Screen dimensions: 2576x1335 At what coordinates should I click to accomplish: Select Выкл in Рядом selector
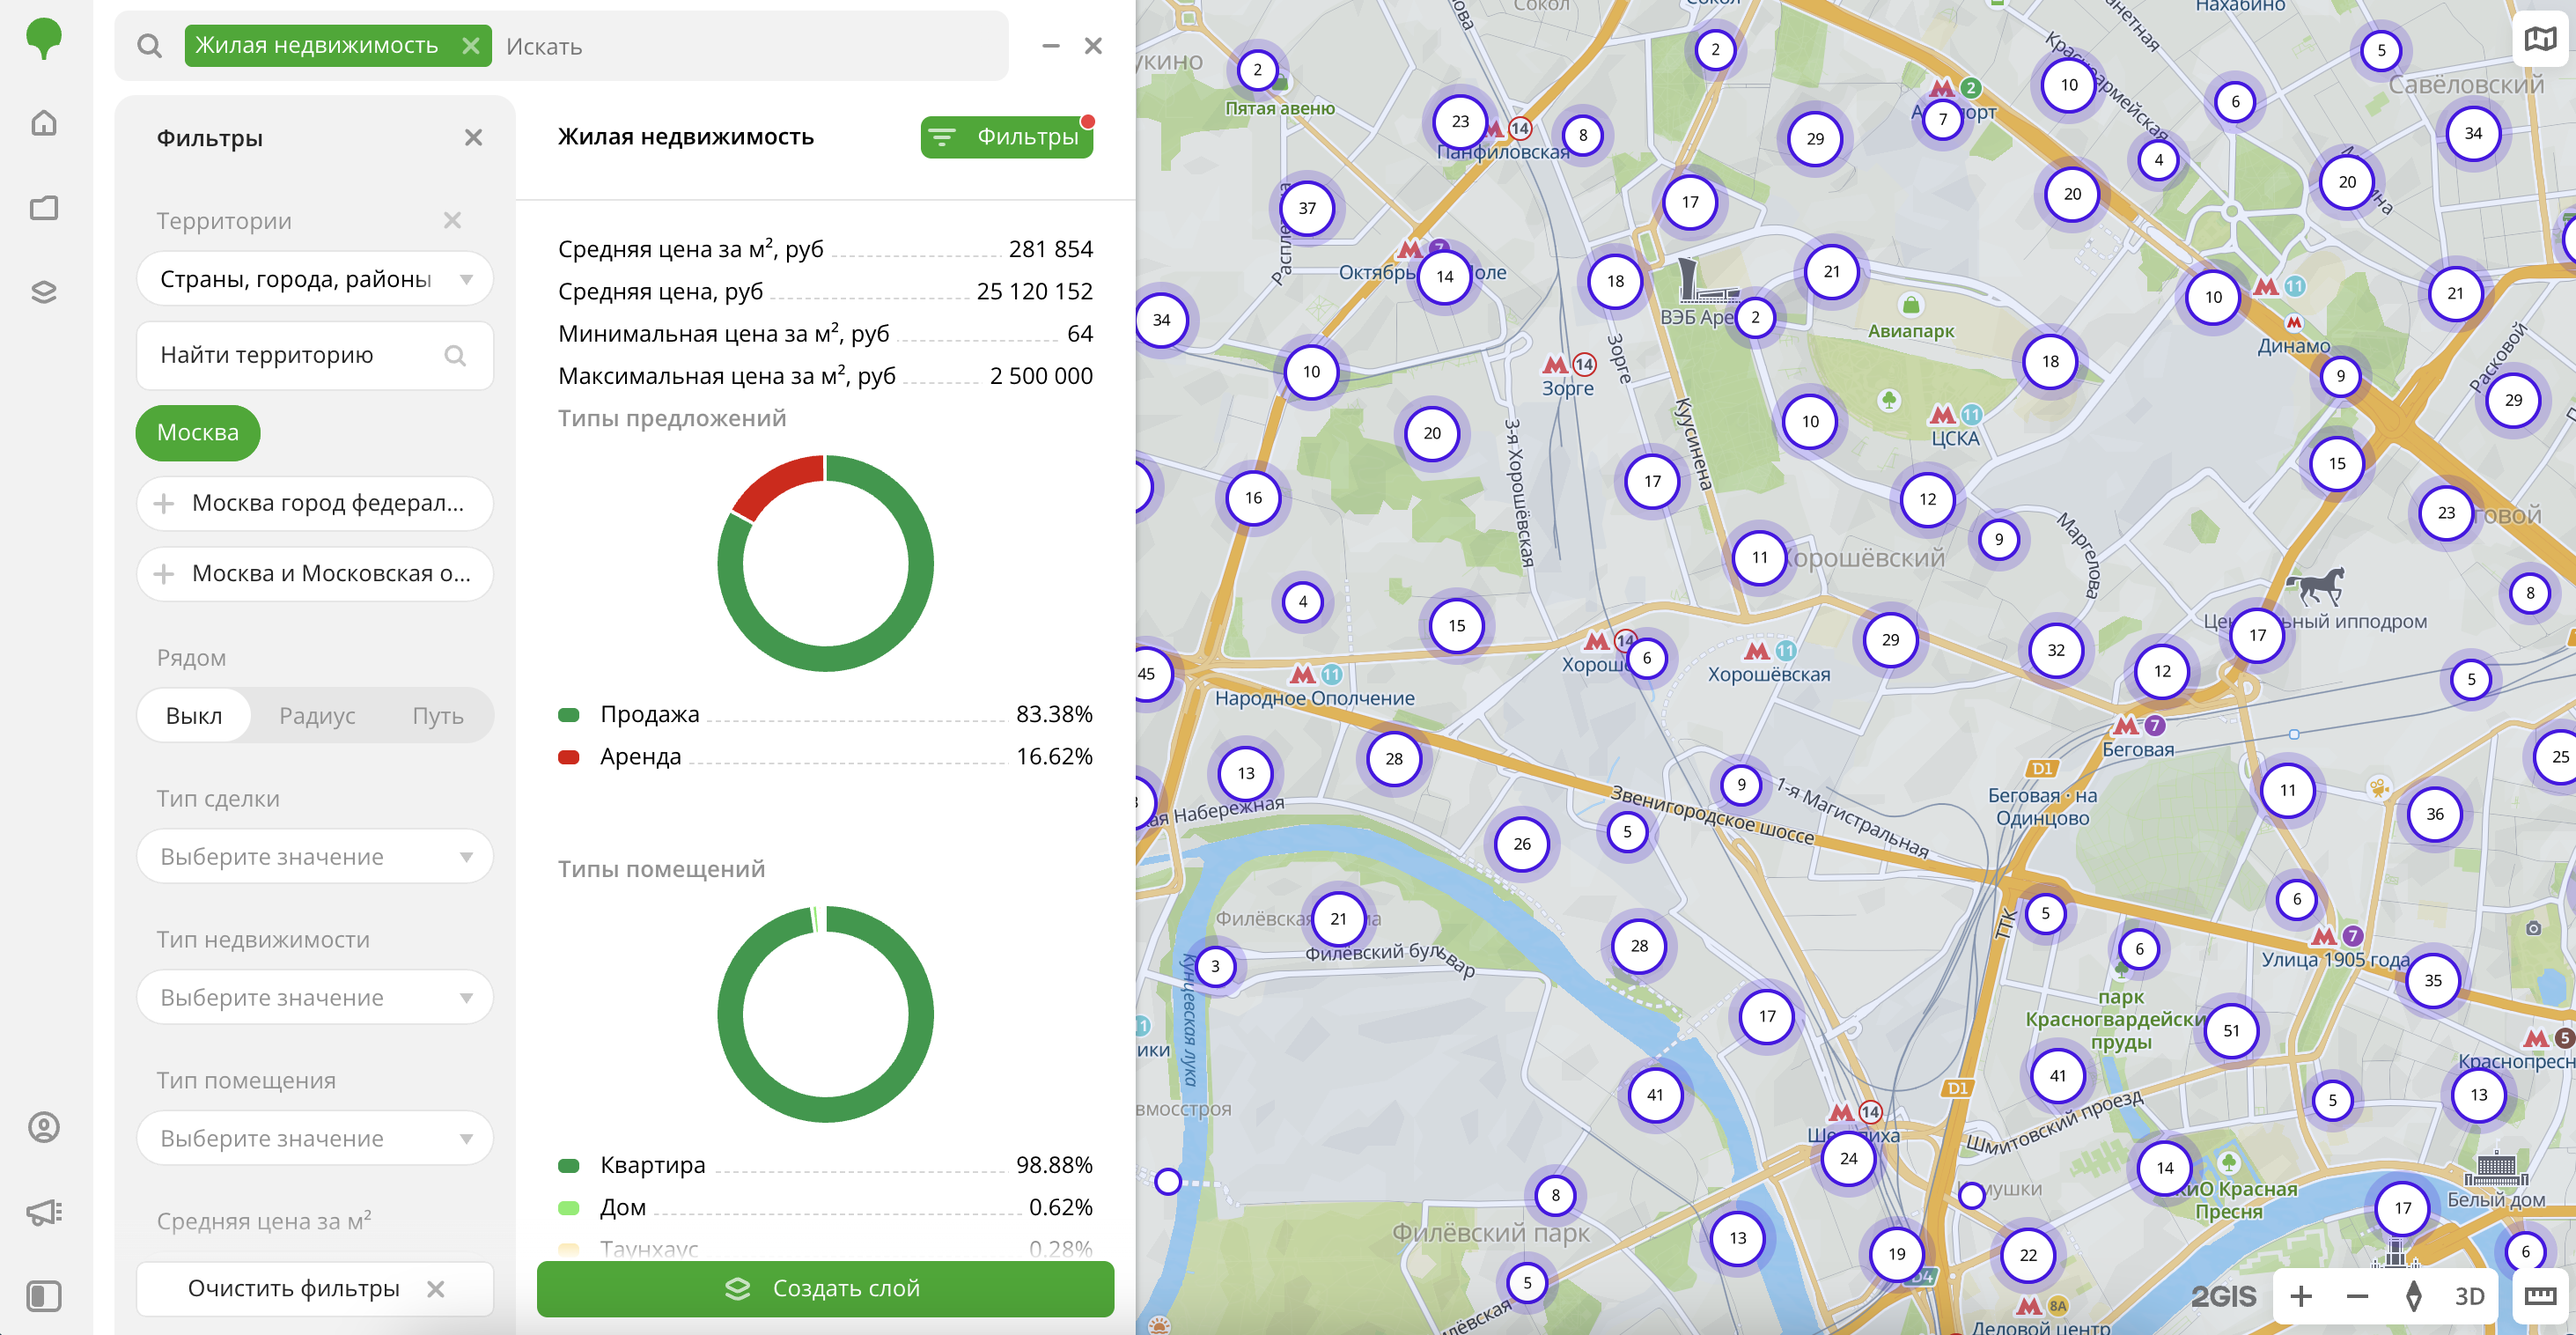click(x=194, y=716)
